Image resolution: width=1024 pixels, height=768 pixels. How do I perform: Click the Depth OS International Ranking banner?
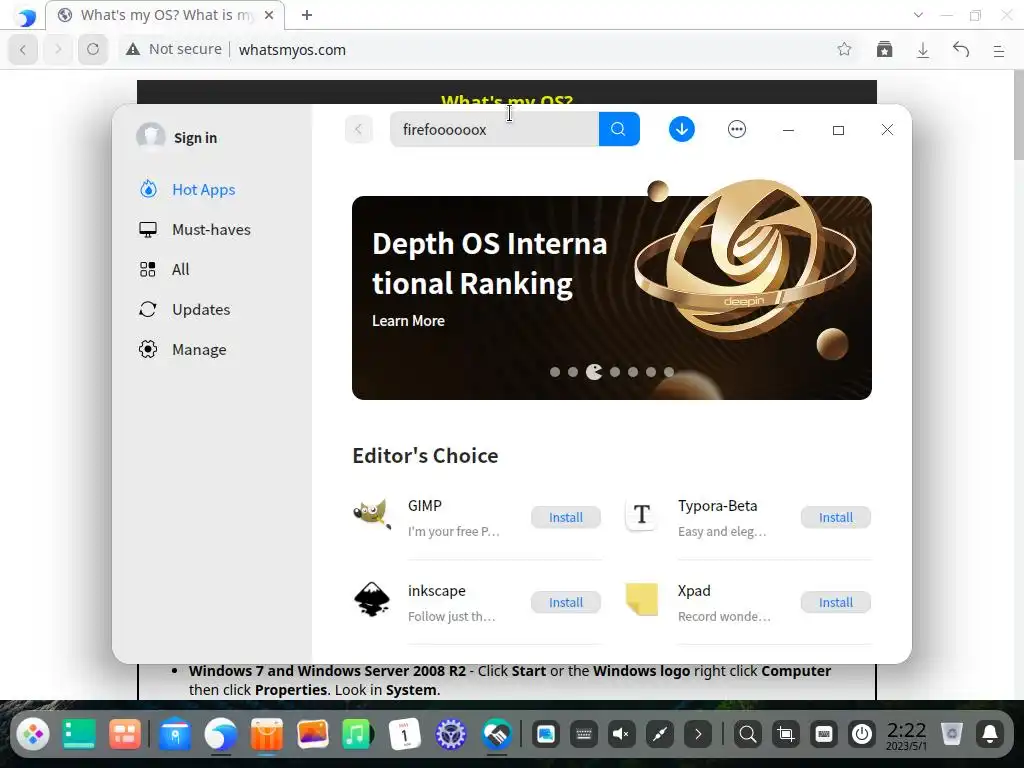(612, 298)
